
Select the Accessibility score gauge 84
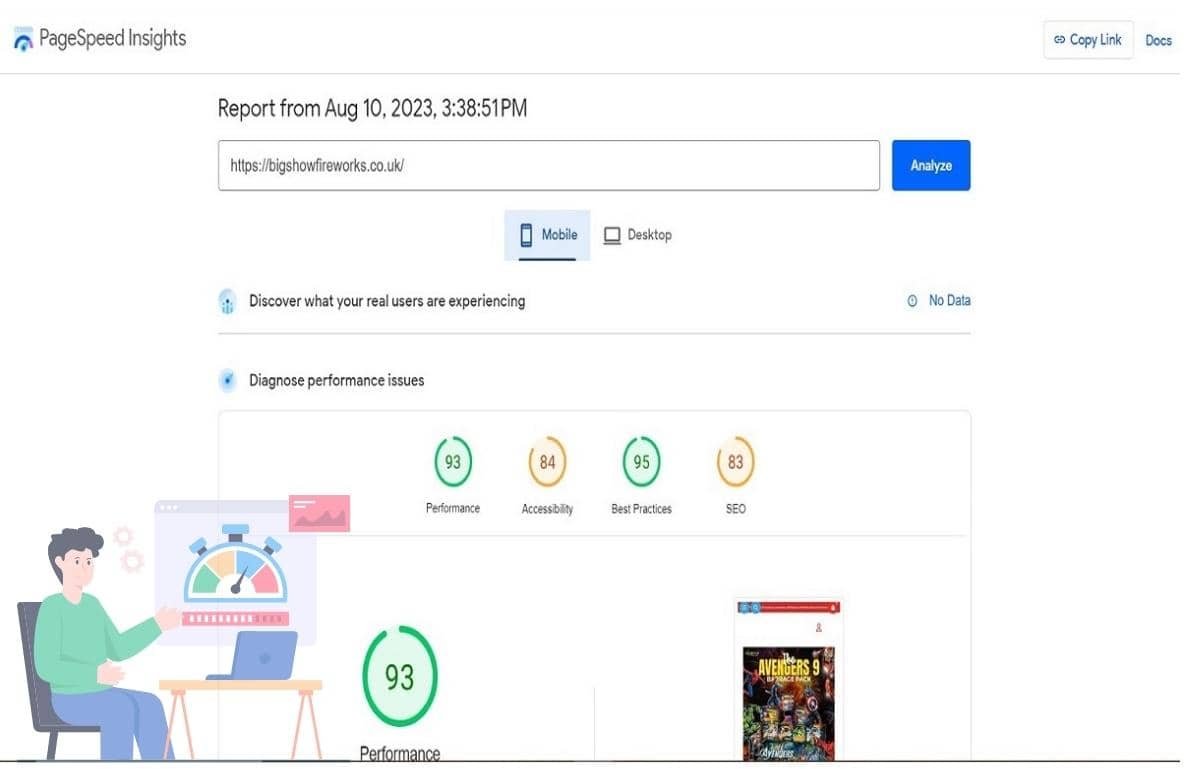pyautogui.click(x=547, y=463)
